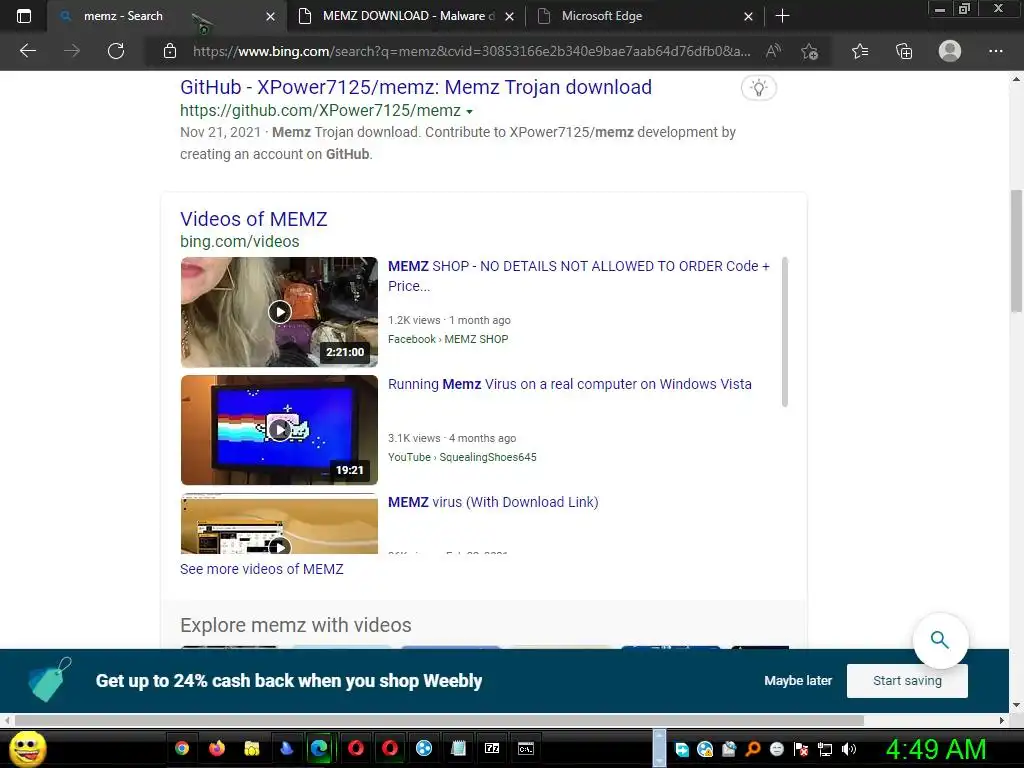The width and height of the screenshot is (1024, 768).
Task: Click the Explore memz with videos heading
Action: (x=296, y=625)
